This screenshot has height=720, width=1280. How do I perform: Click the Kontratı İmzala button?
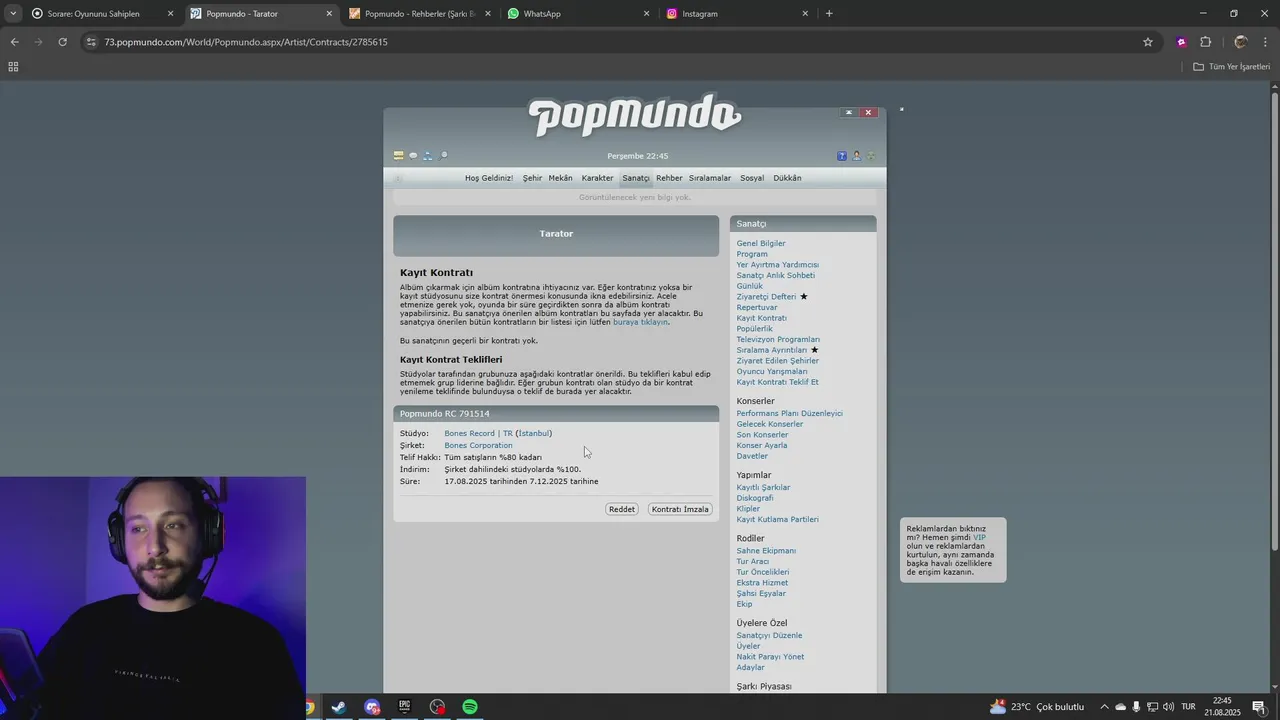tap(680, 509)
